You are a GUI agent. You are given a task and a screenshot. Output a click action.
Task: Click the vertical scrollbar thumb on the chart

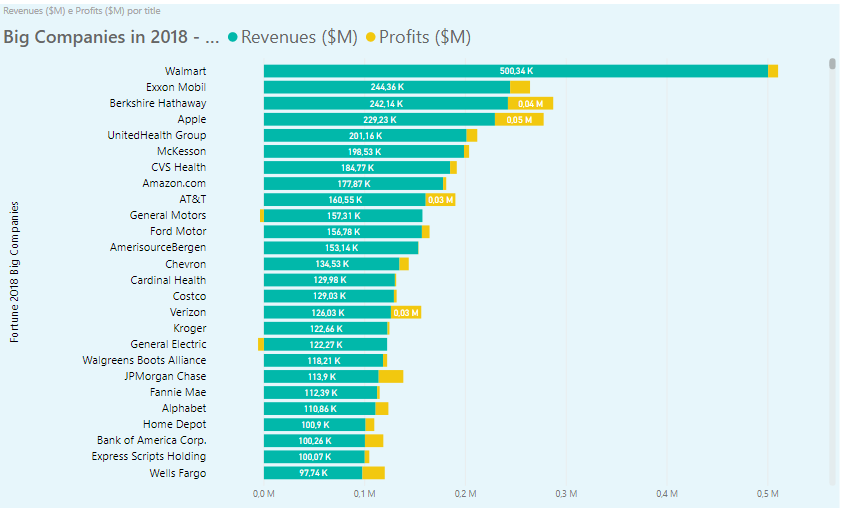point(832,64)
